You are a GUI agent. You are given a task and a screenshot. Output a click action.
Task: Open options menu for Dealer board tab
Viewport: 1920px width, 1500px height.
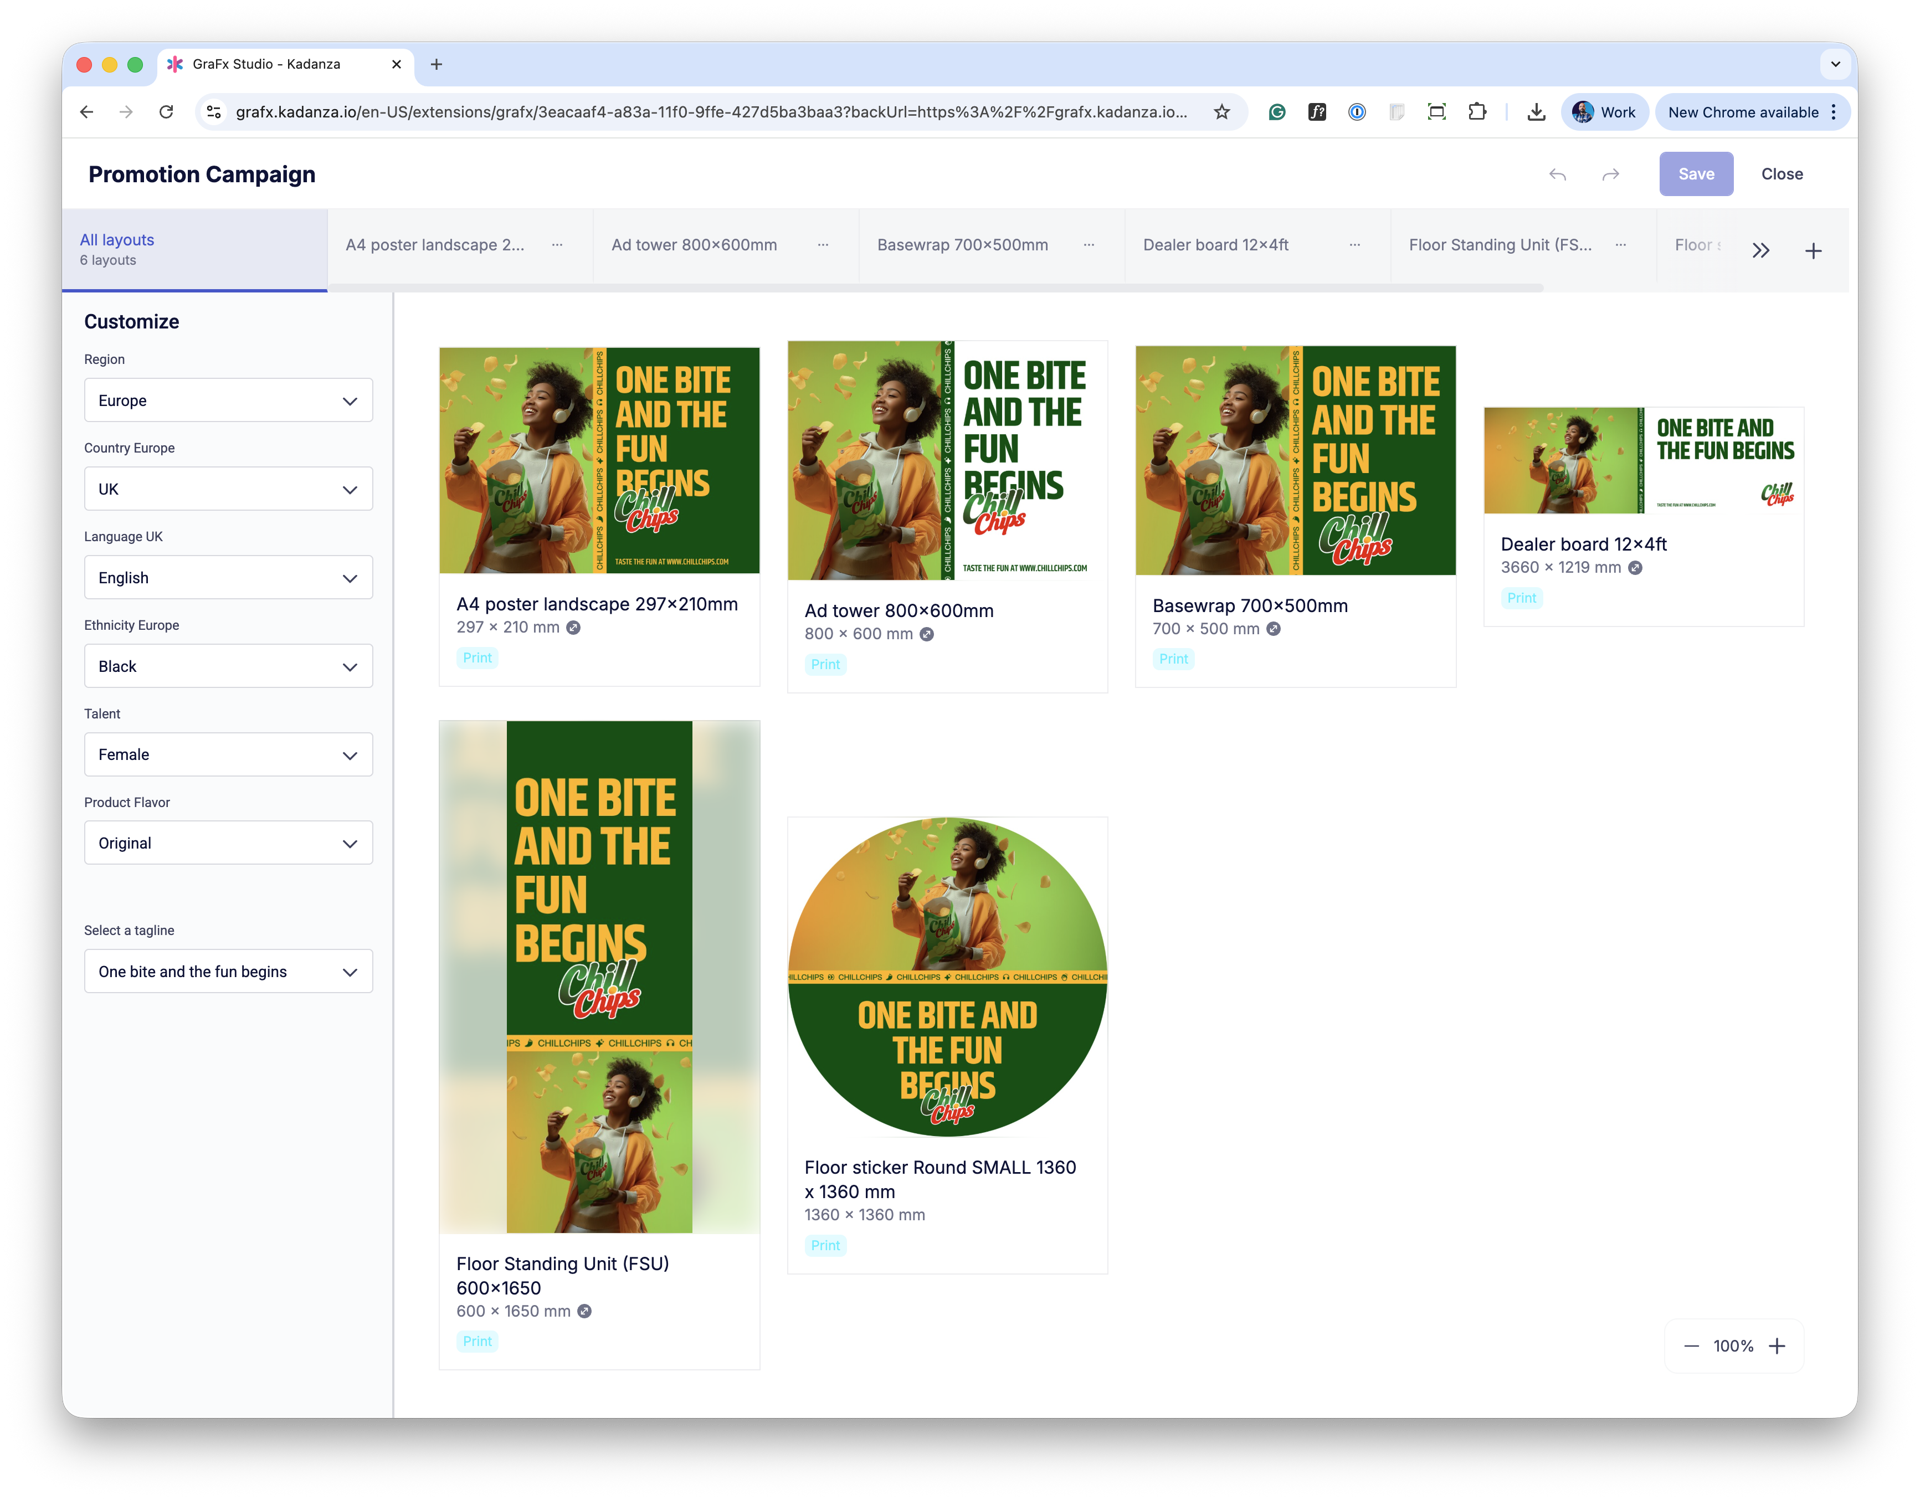pyautogui.click(x=1354, y=245)
